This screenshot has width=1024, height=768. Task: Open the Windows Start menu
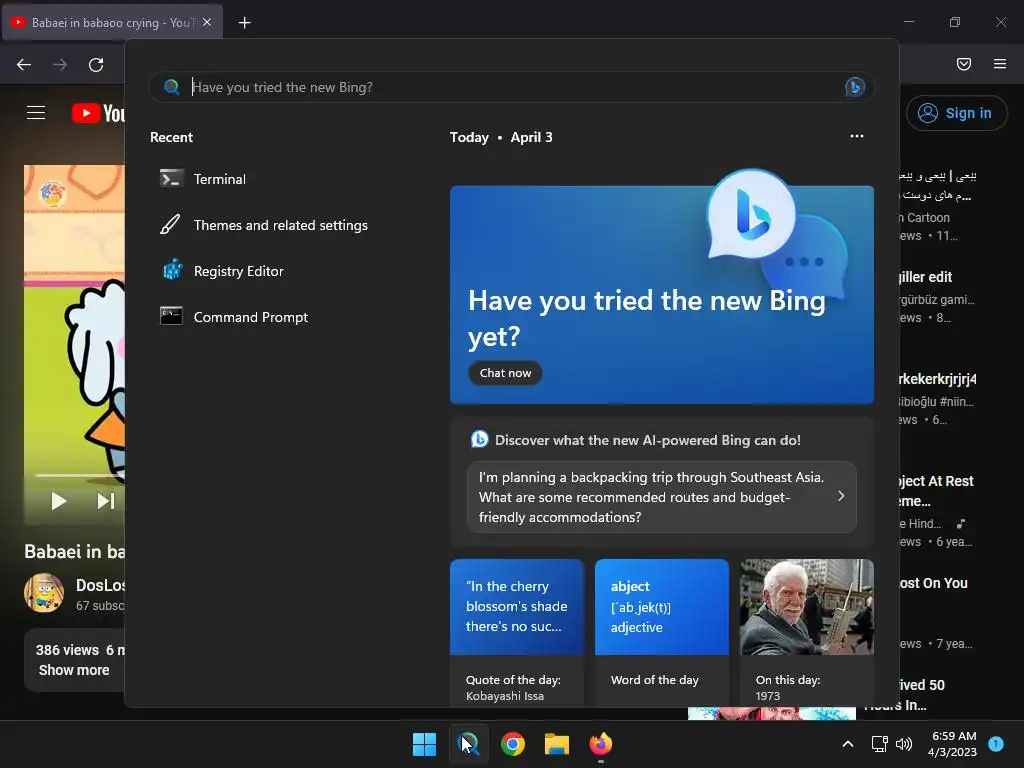424,744
